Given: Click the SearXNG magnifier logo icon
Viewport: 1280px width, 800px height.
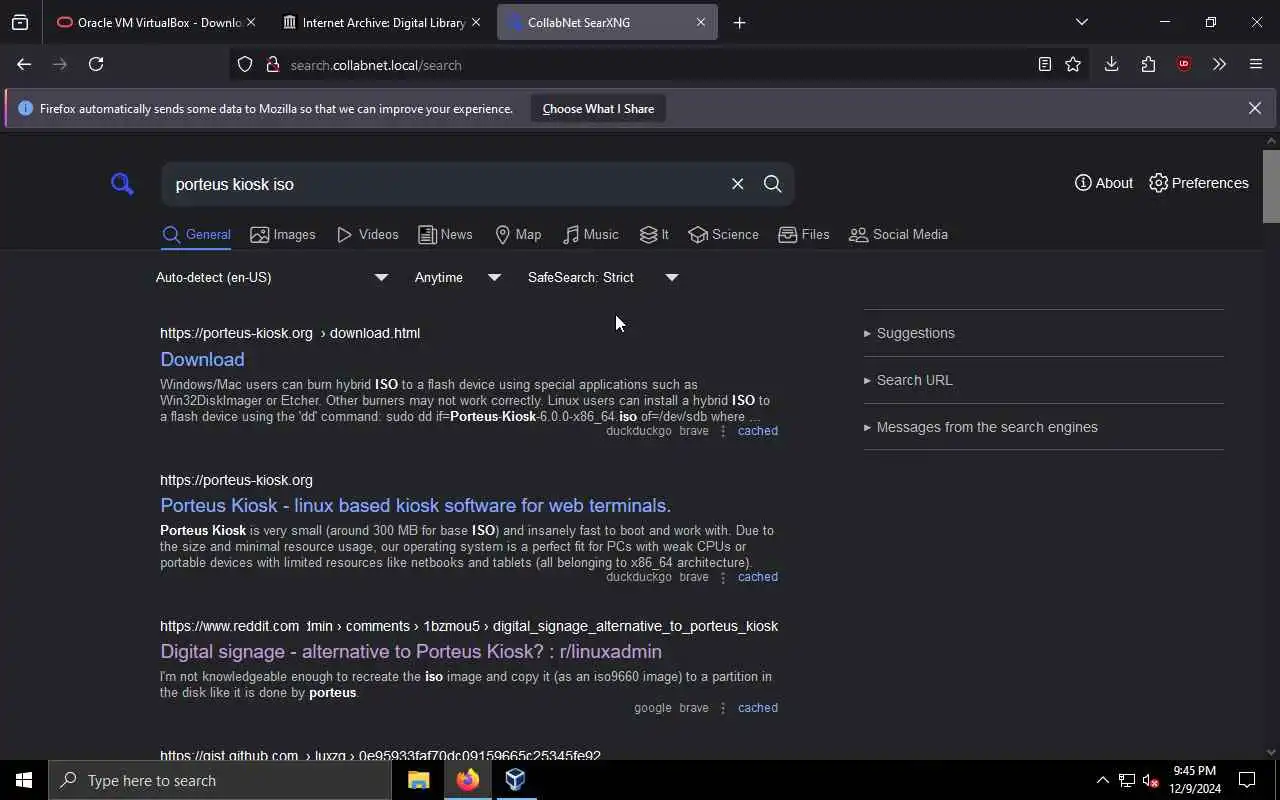Looking at the screenshot, I should tap(122, 184).
